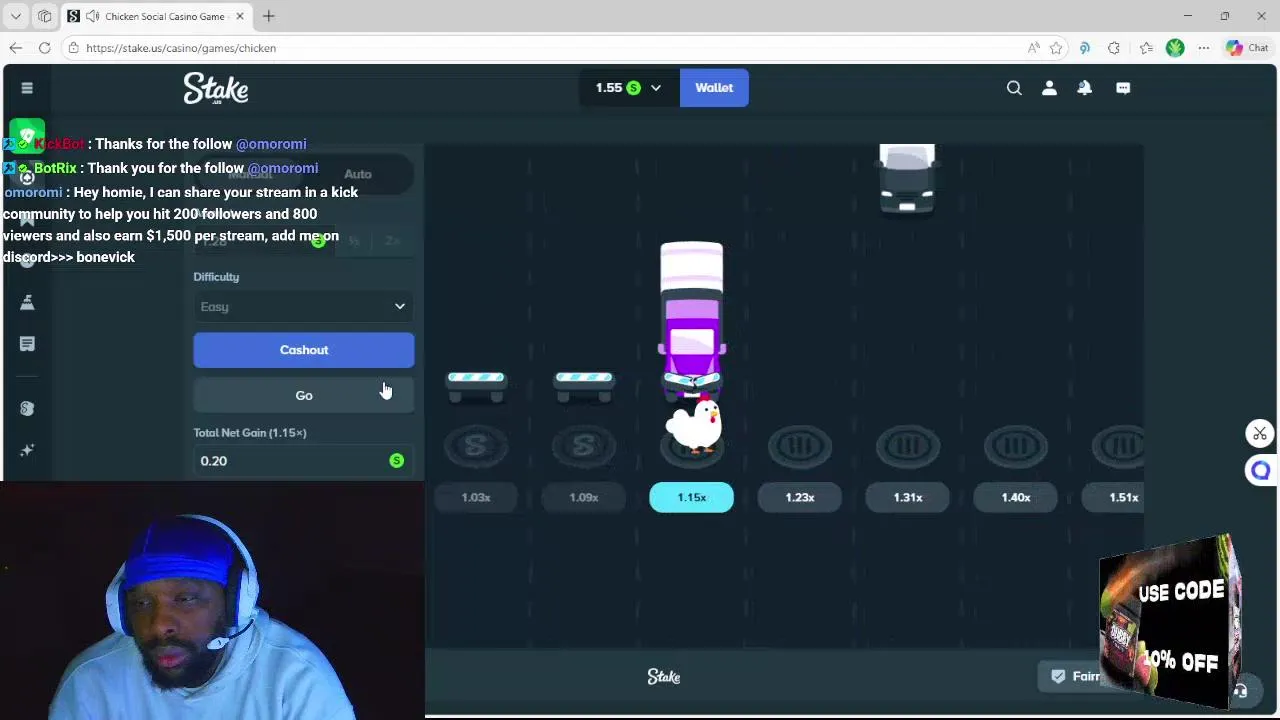Click the 1.15x multiplier tile
Screen dimensions: 1280x720
(x=692, y=497)
